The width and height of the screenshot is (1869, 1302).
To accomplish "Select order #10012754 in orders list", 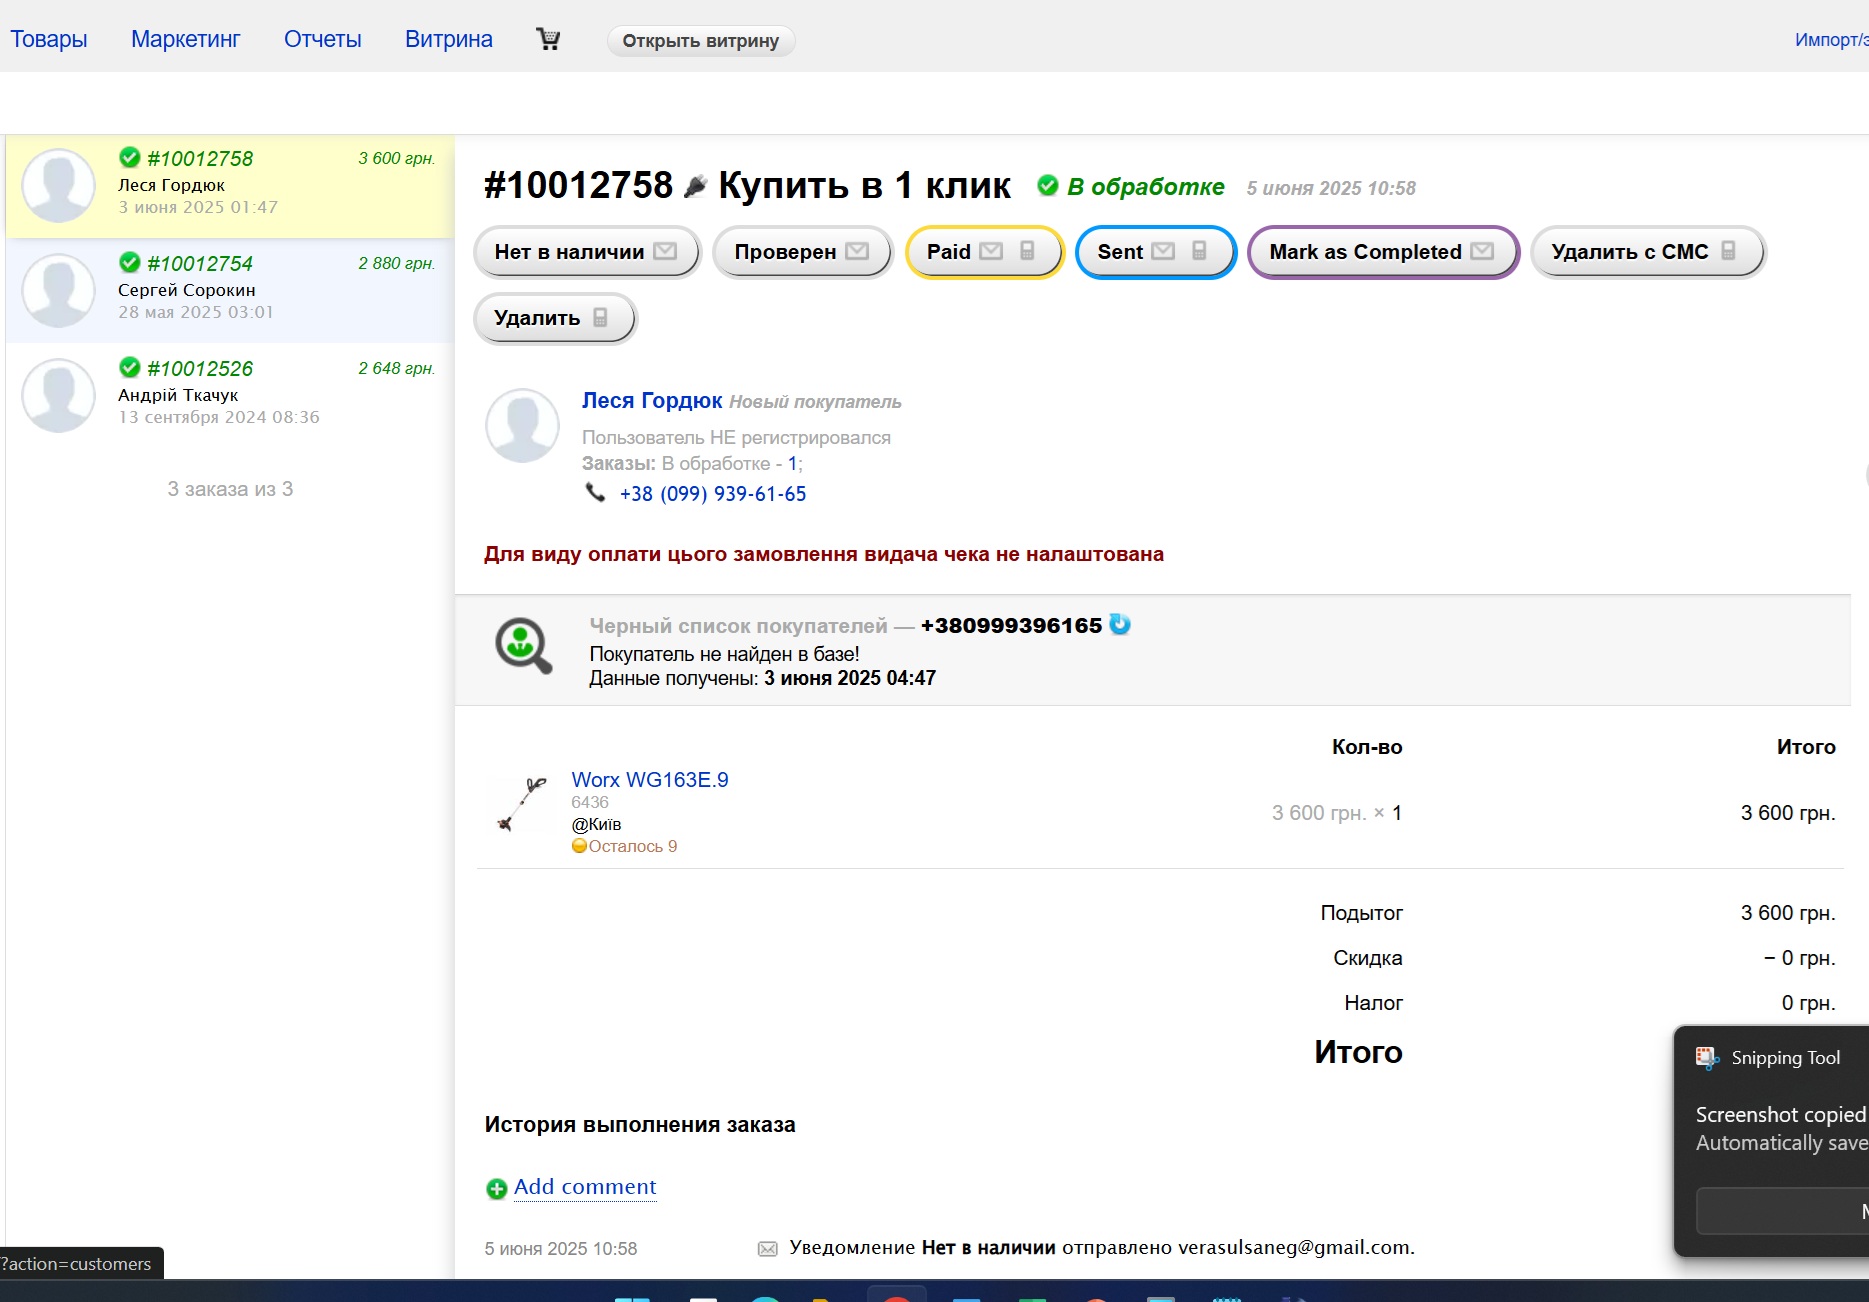I will click(x=230, y=290).
